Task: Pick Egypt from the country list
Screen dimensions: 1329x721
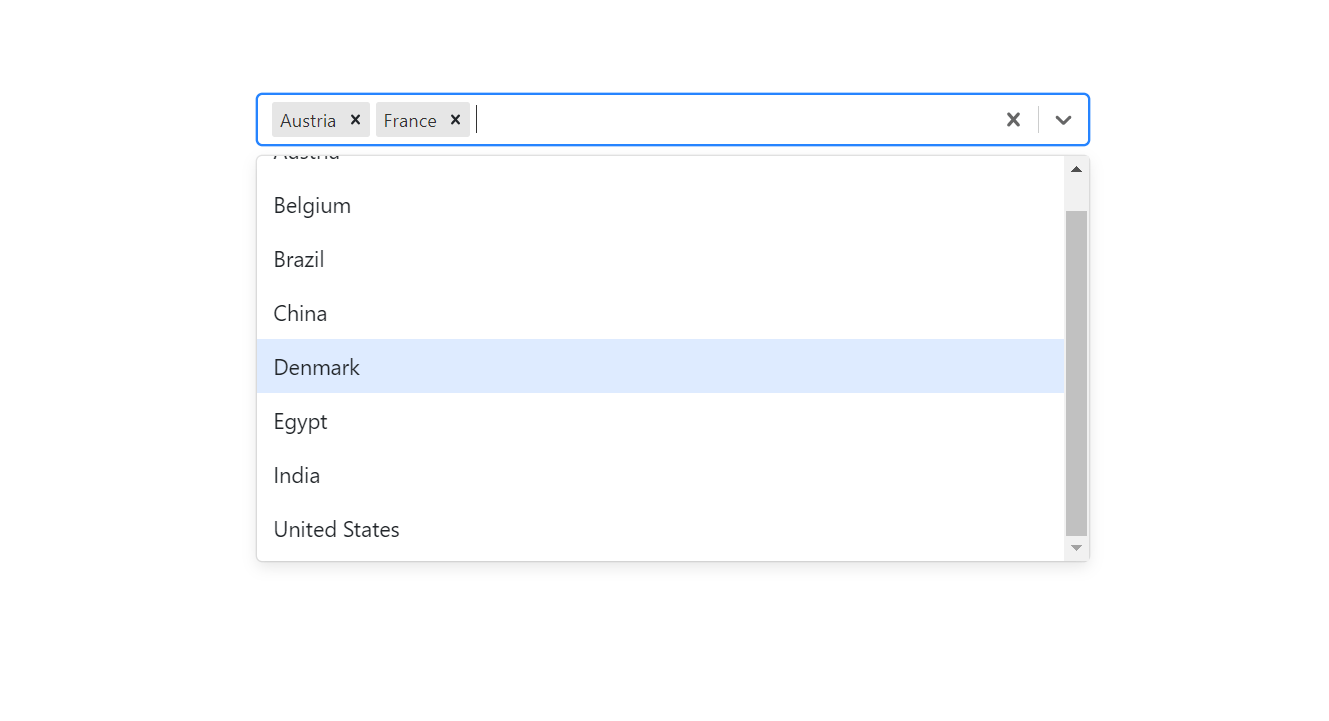Action: (x=300, y=421)
